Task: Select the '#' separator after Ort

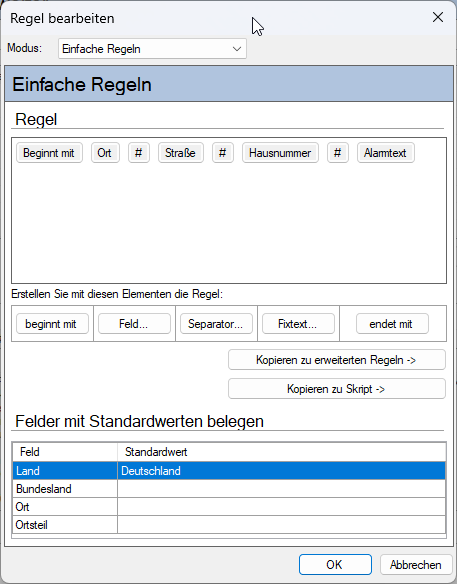Action: (139, 153)
